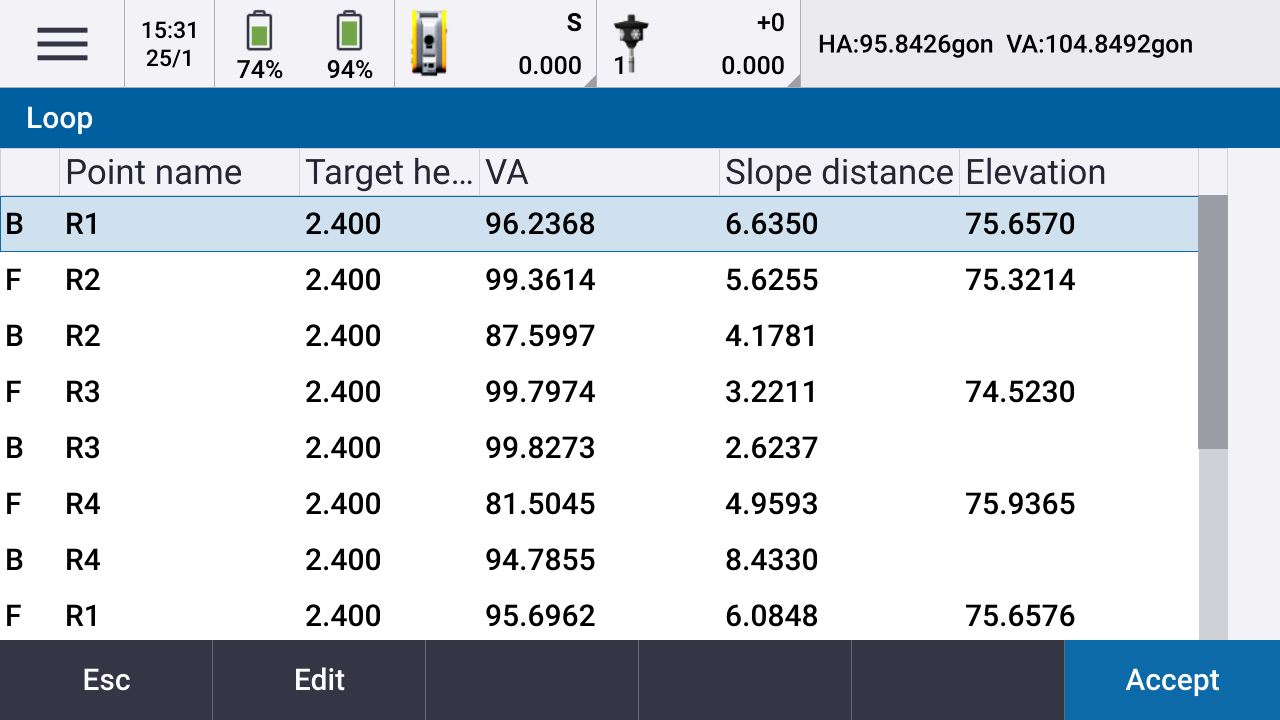Click the Slope distance column header

839,173
